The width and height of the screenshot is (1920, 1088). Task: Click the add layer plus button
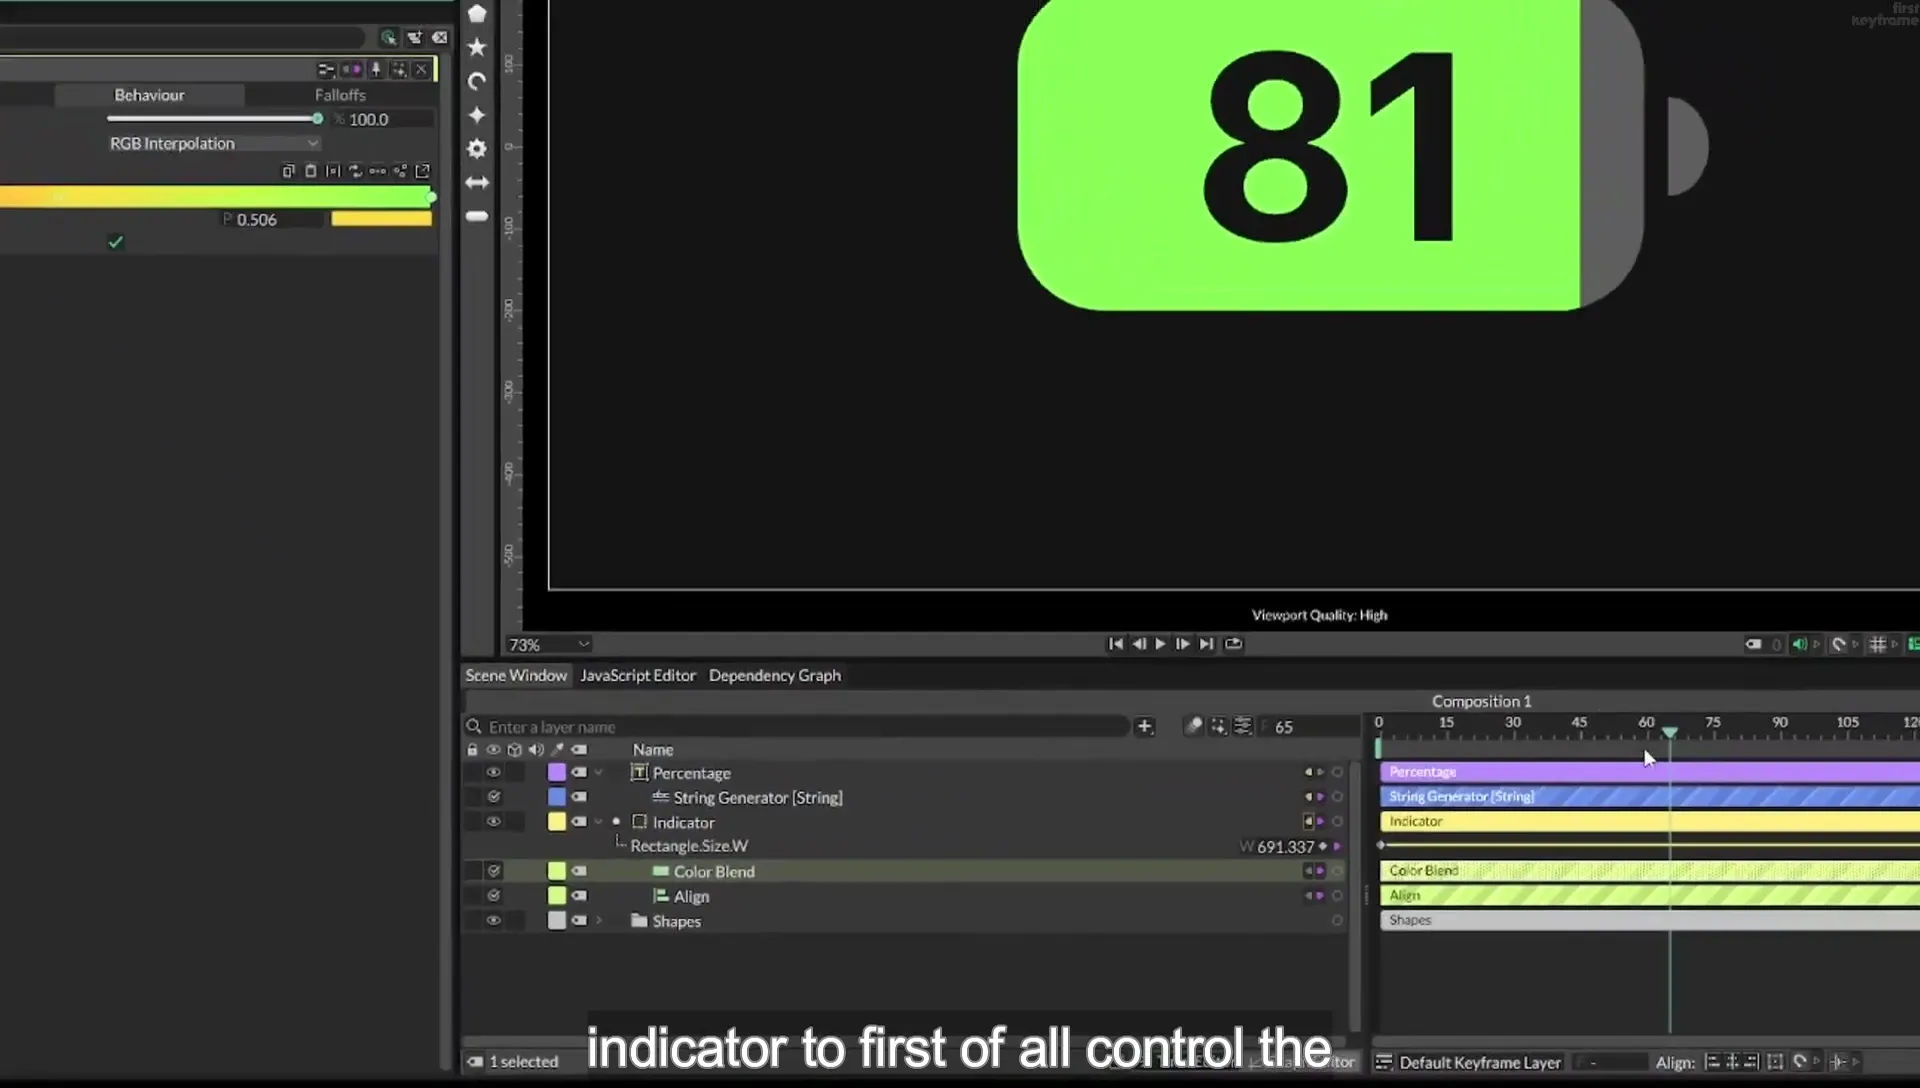pos(1145,727)
